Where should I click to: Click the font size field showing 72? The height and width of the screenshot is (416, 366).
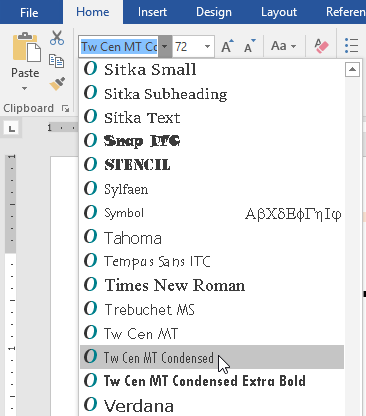tap(187, 47)
